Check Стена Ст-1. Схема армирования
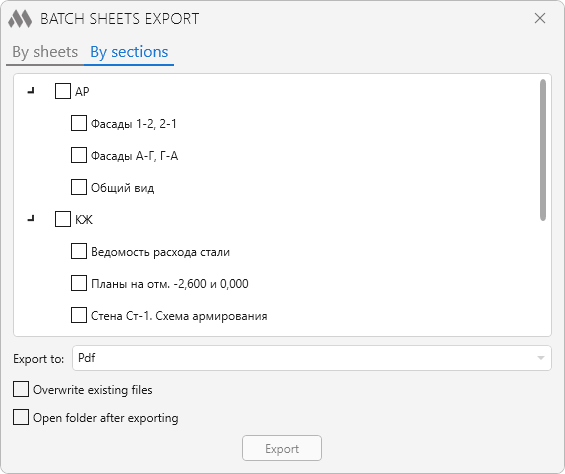565x474 pixels. [79, 315]
